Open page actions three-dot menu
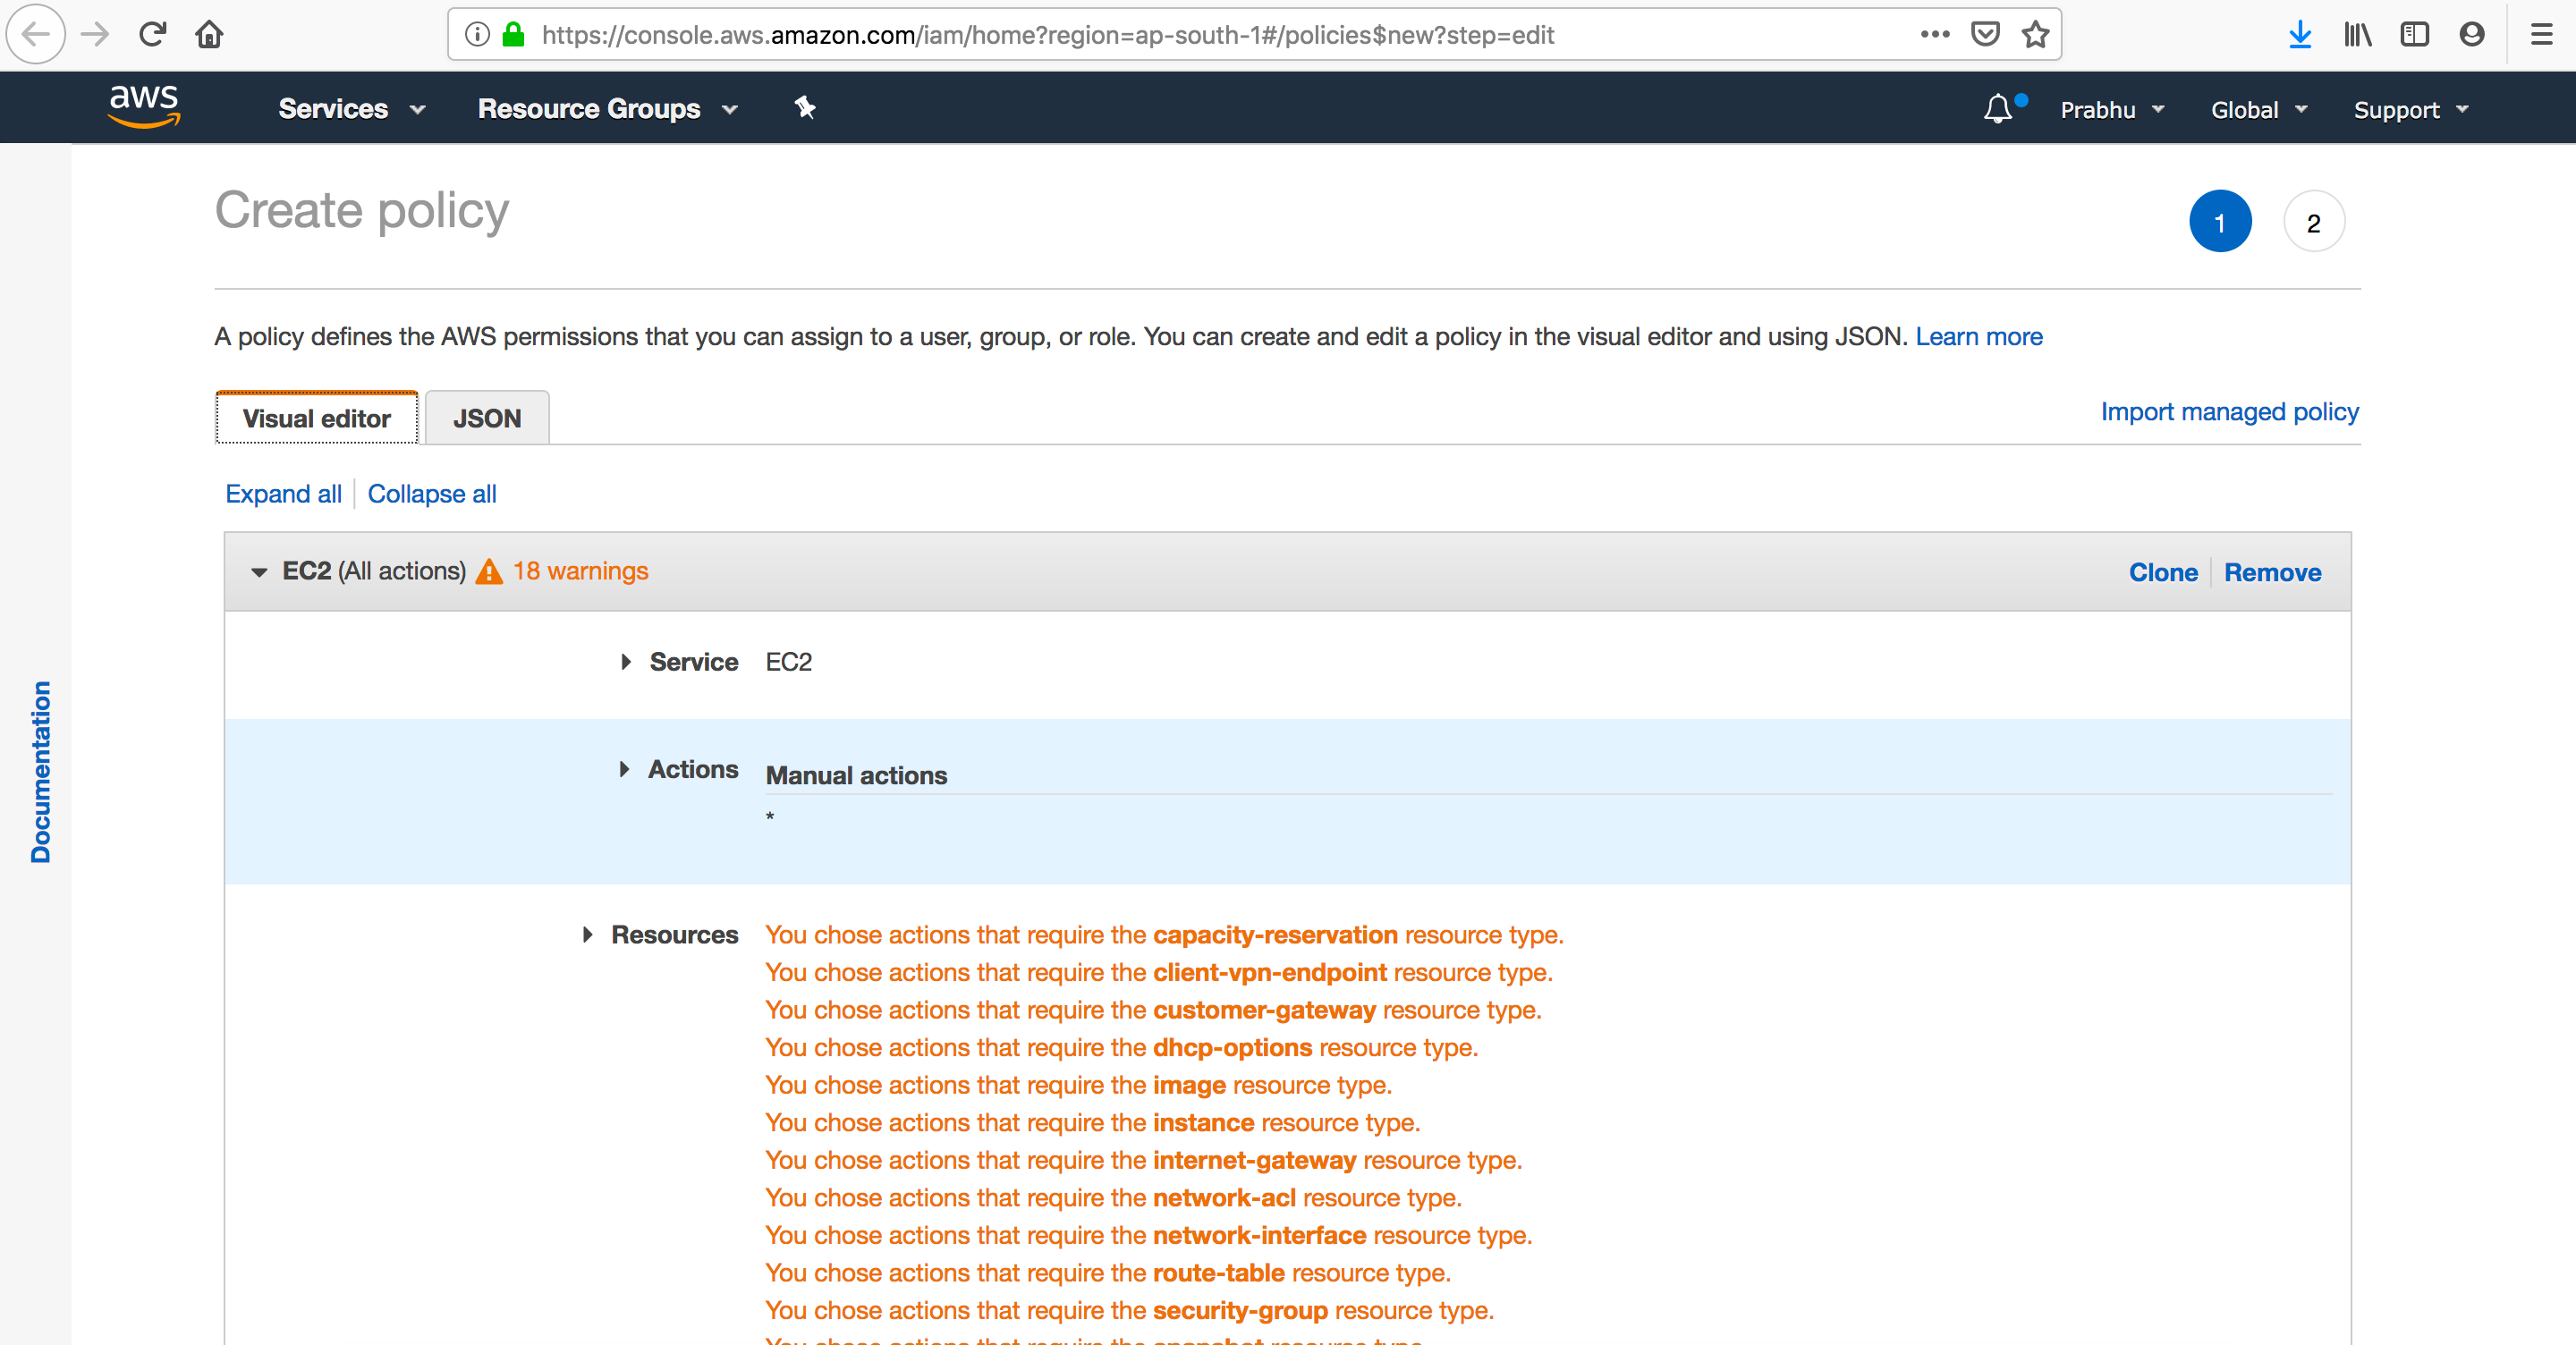Screen dimensions: 2576x1345 1935,35
